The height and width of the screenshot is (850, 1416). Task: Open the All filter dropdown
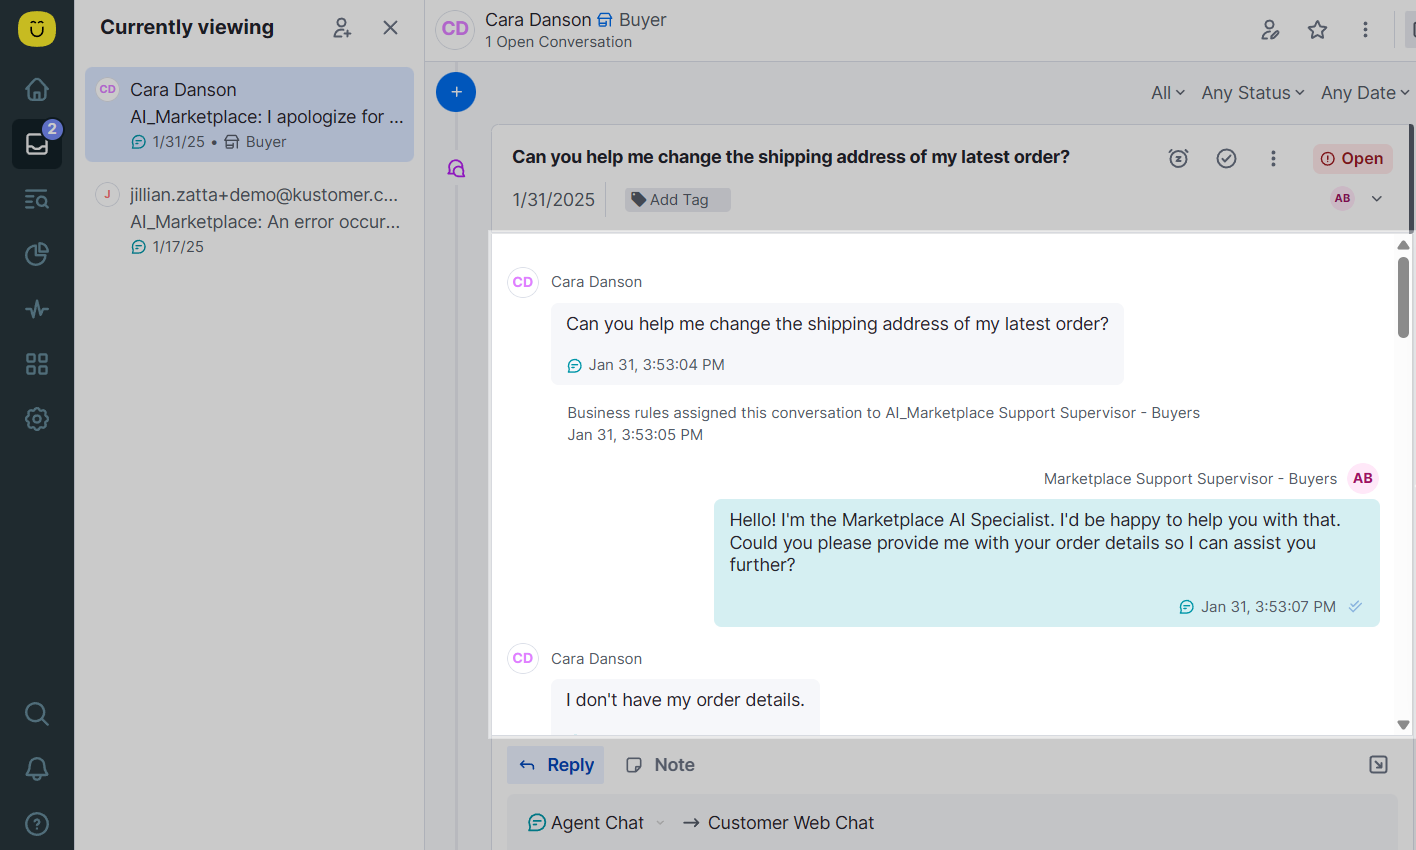1168,93
